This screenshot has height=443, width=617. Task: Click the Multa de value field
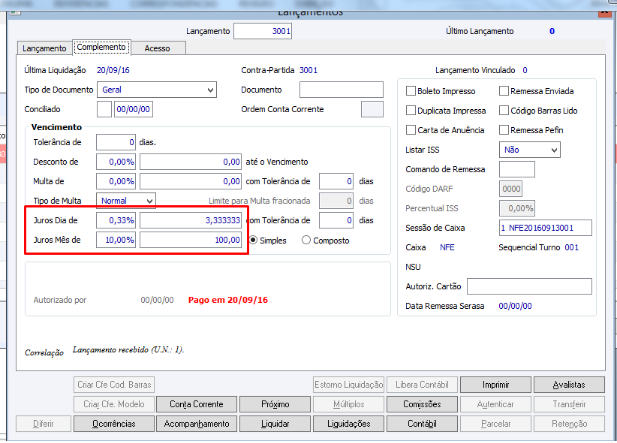point(190,181)
